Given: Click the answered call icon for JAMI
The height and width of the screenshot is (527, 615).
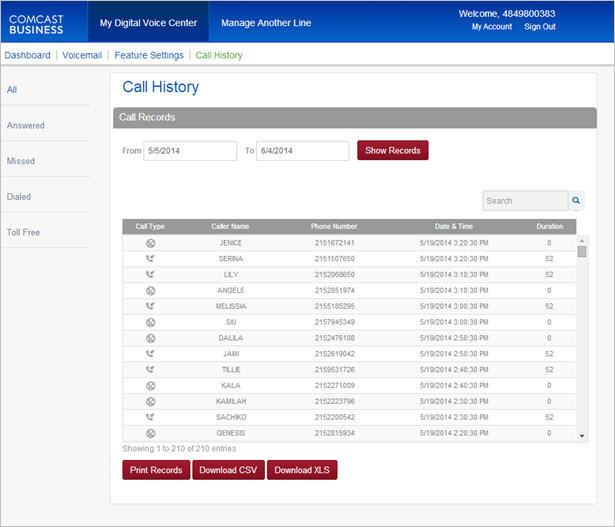Looking at the screenshot, I should pyautogui.click(x=150, y=353).
